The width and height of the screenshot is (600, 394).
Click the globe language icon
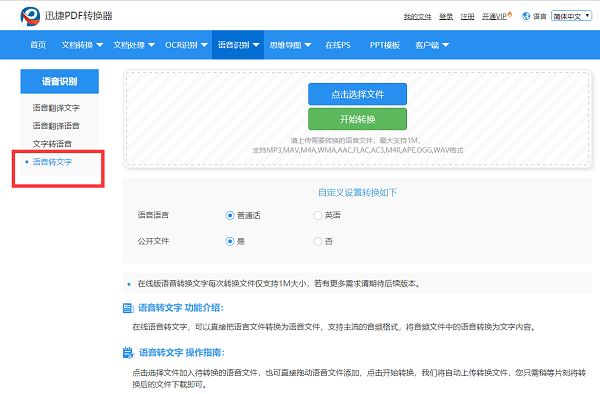click(x=526, y=16)
